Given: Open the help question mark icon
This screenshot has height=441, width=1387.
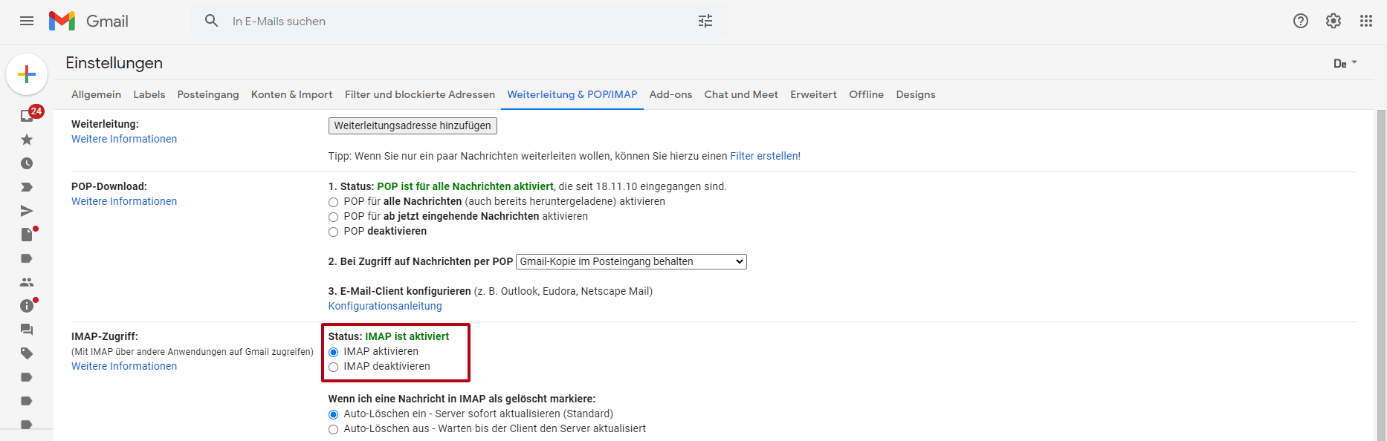Looking at the screenshot, I should point(1301,21).
